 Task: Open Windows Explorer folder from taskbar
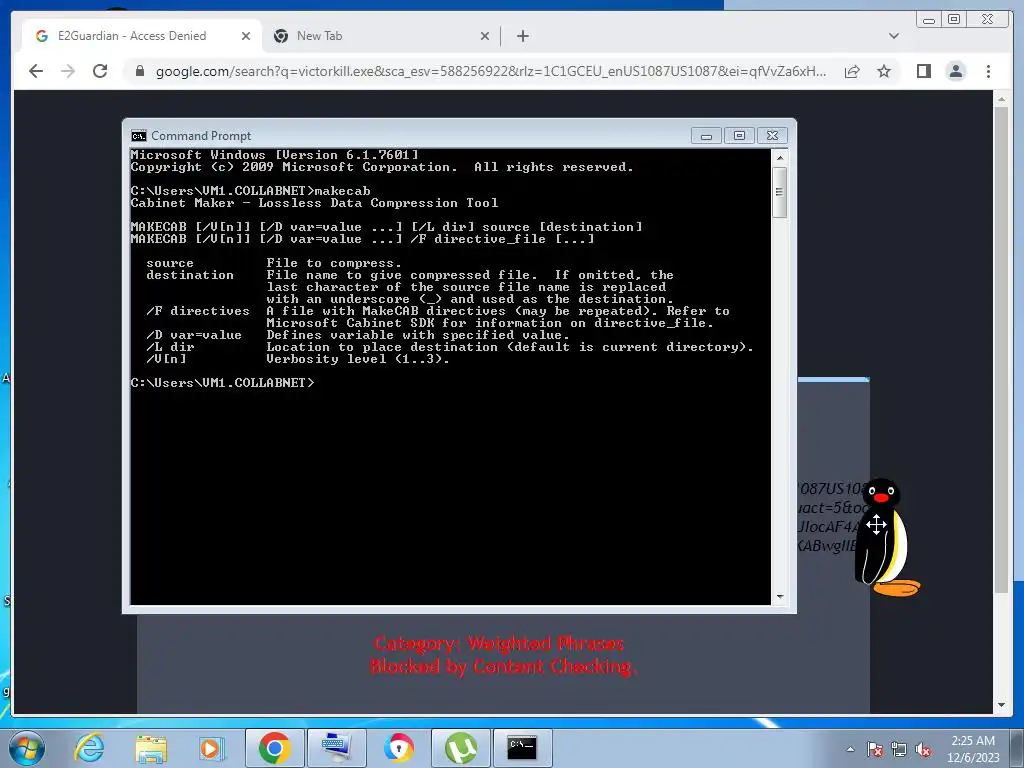pos(151,748)
